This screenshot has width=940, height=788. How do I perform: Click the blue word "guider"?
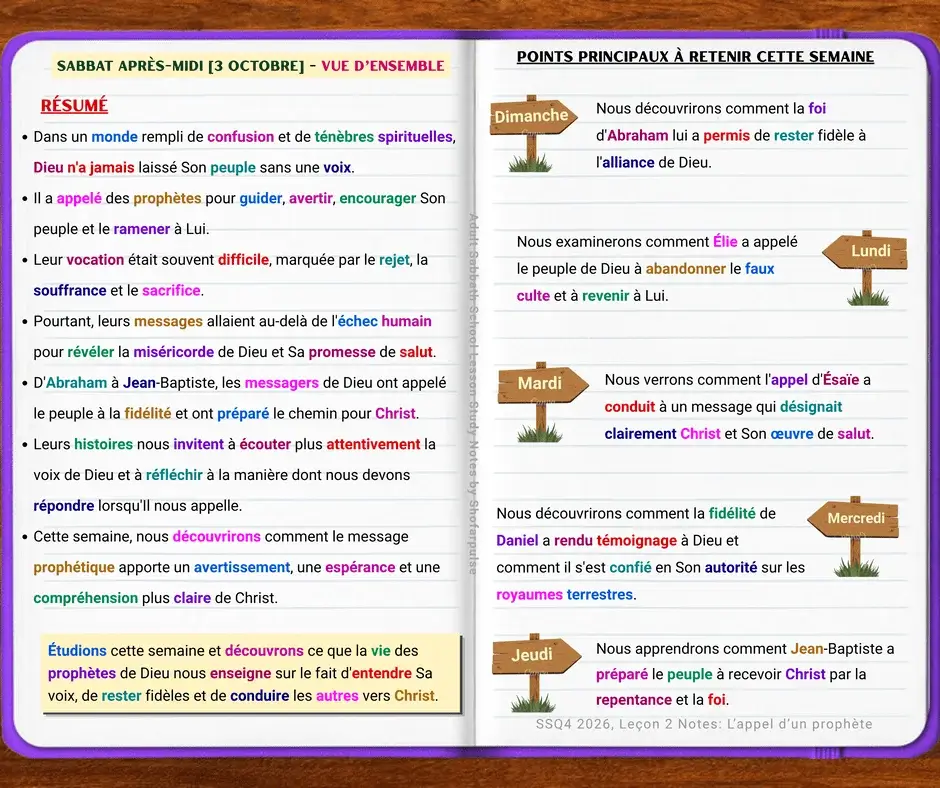click(x=260, y=198)
